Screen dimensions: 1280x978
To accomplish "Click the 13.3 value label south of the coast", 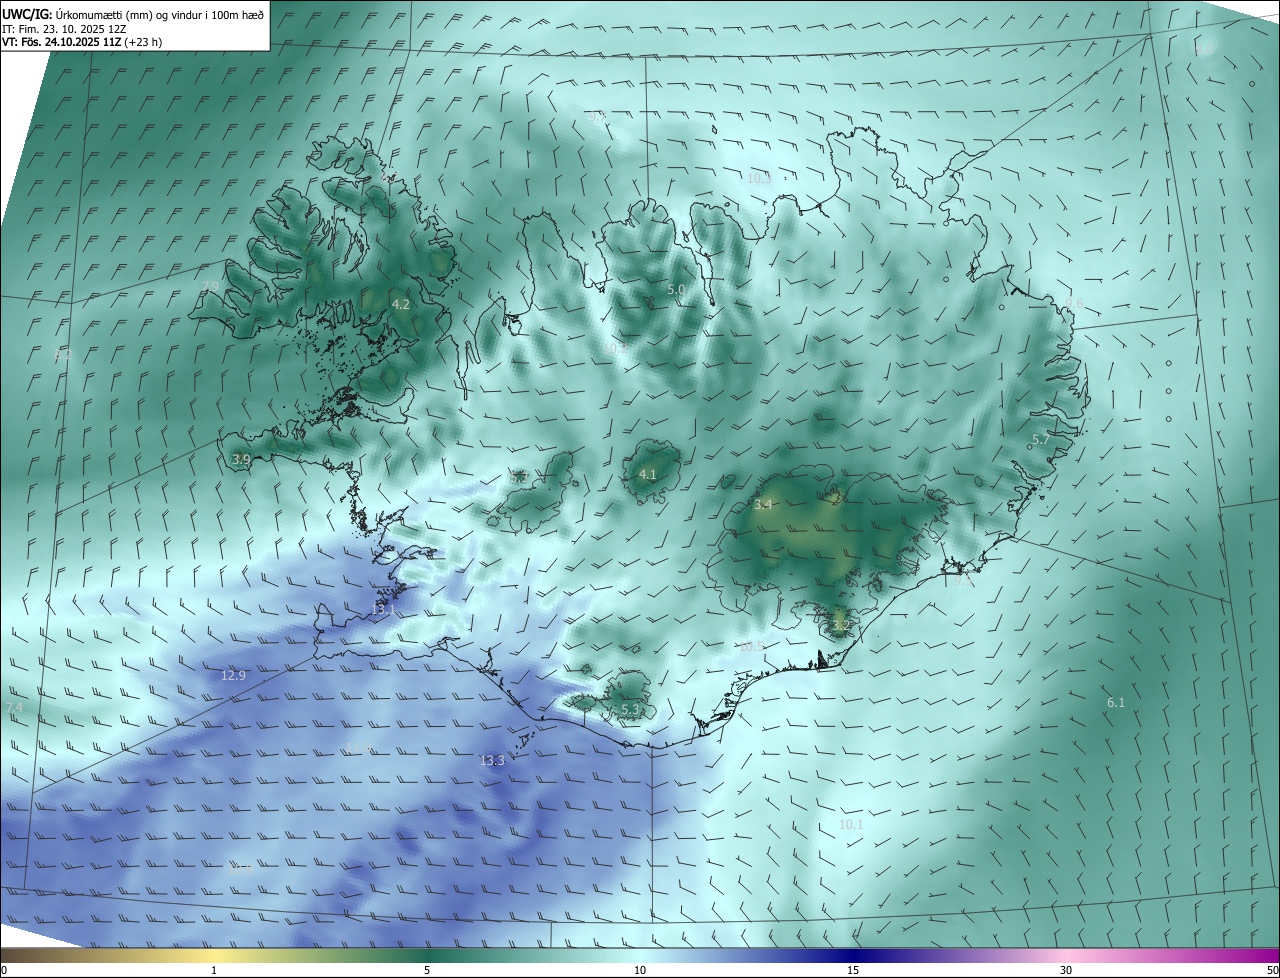I will click(x=492, y=760).
